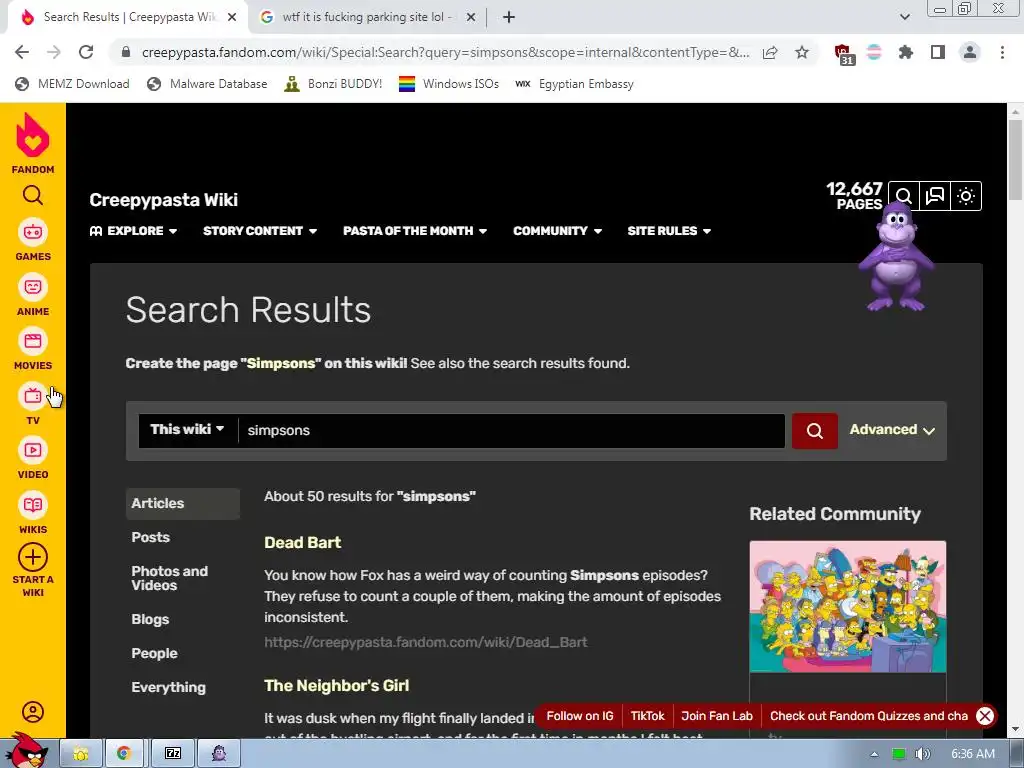This screenshot has width=1024, height=768.
Task: Toggle light/dark theme sun icon
Action: click(x=966, y=196)
